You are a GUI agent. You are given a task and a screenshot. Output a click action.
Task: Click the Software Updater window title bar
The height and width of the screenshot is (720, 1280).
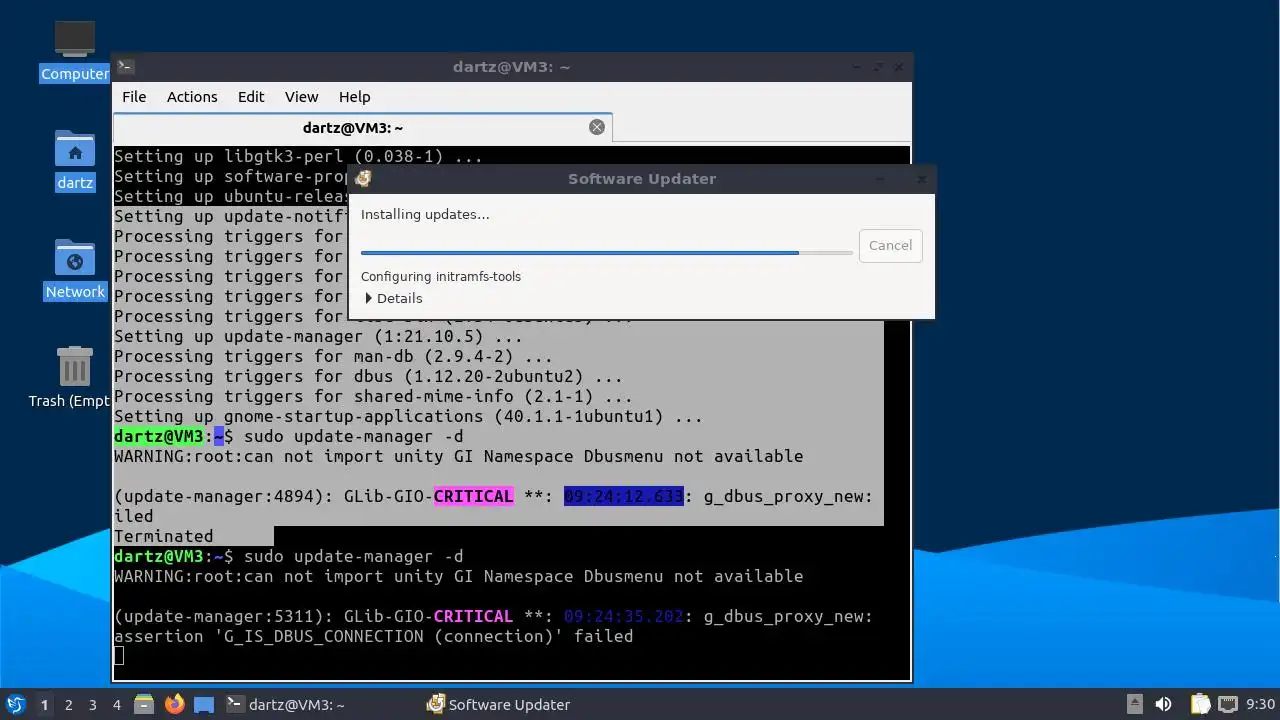pos(641,179)
